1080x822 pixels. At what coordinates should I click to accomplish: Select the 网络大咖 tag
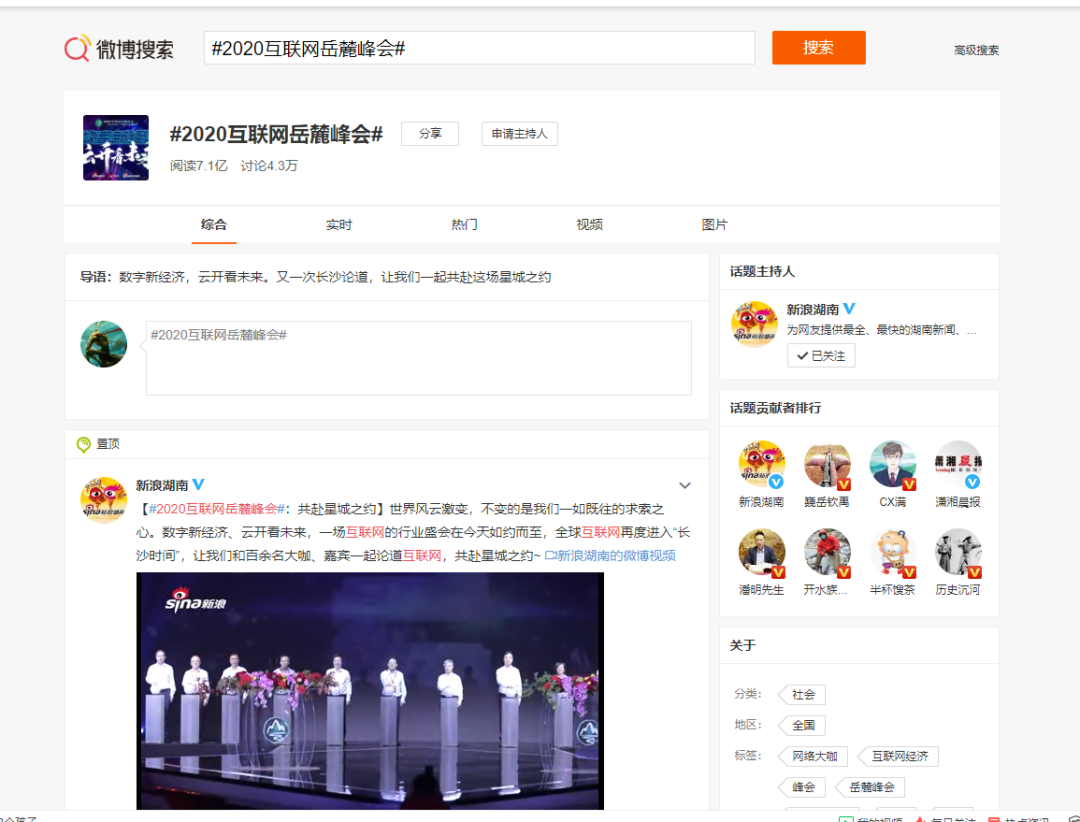(814, 757)
